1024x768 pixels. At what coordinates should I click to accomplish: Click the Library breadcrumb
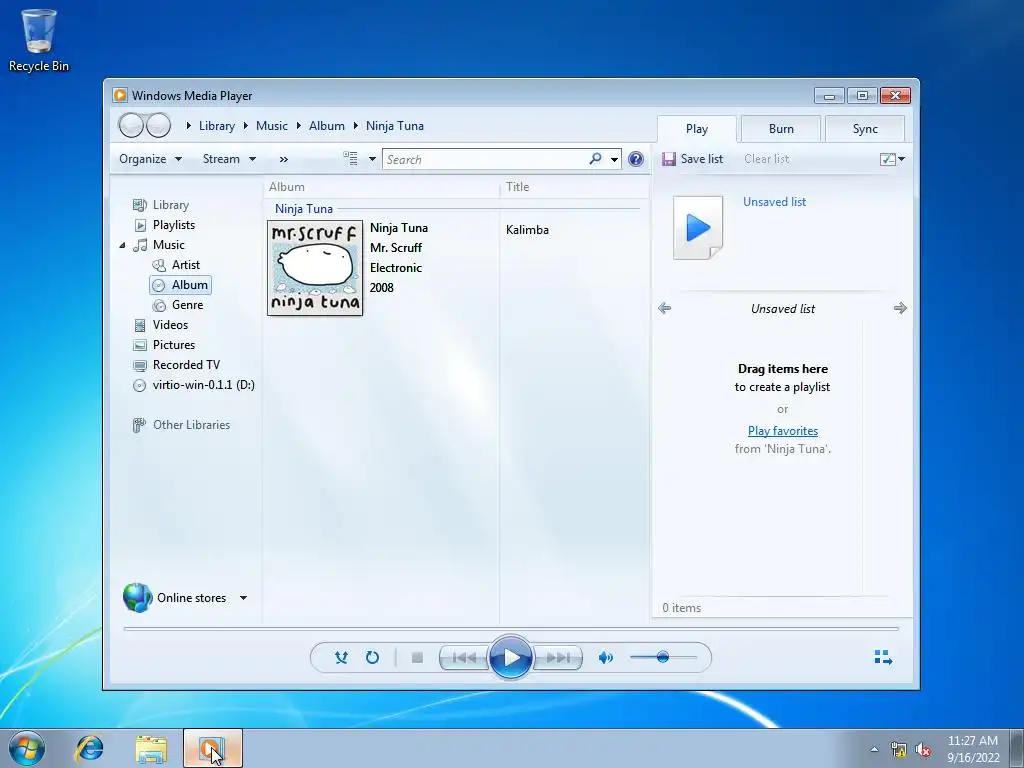[217, 126]
